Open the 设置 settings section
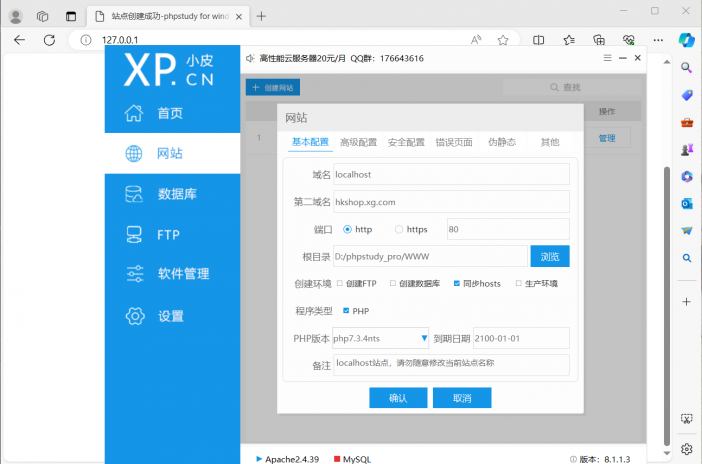 (172, 316)
